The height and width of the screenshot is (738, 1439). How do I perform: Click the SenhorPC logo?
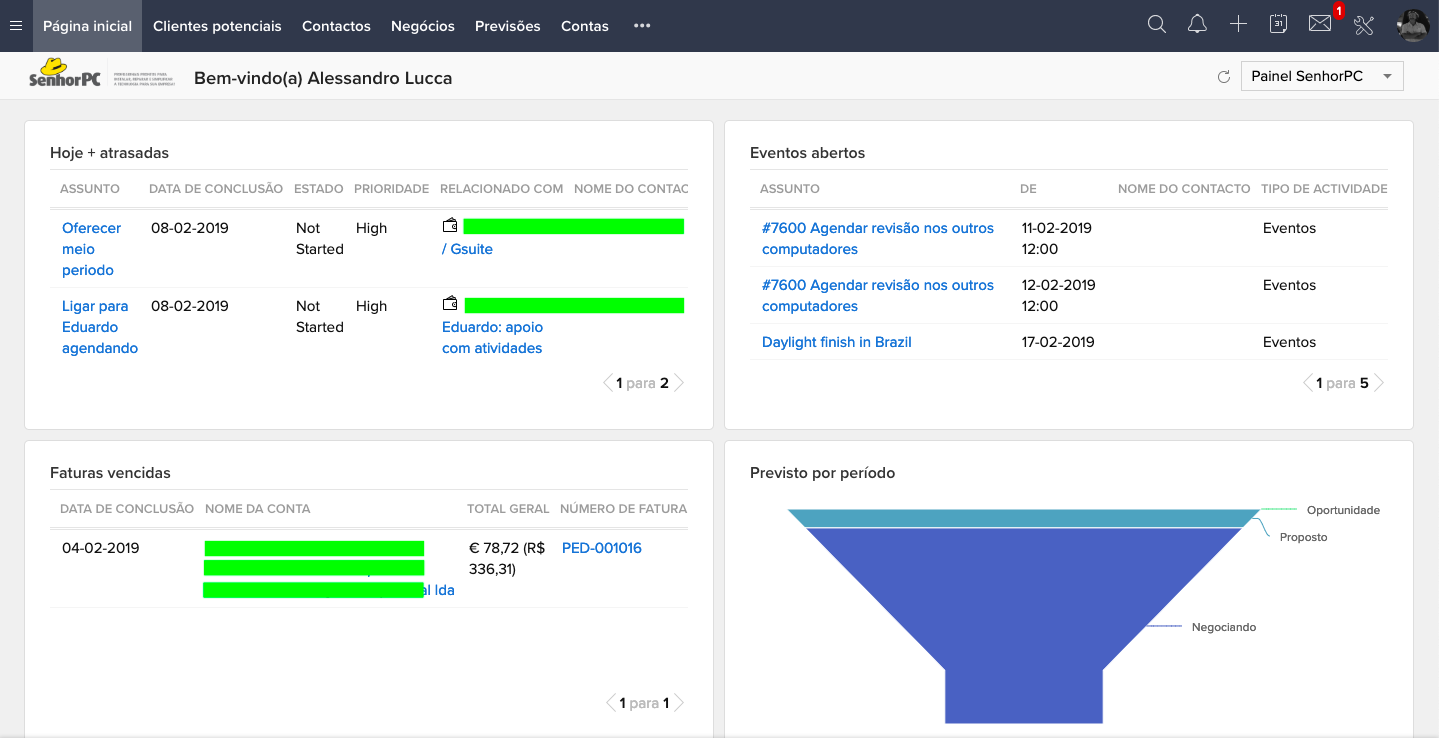tap(65, 74)
